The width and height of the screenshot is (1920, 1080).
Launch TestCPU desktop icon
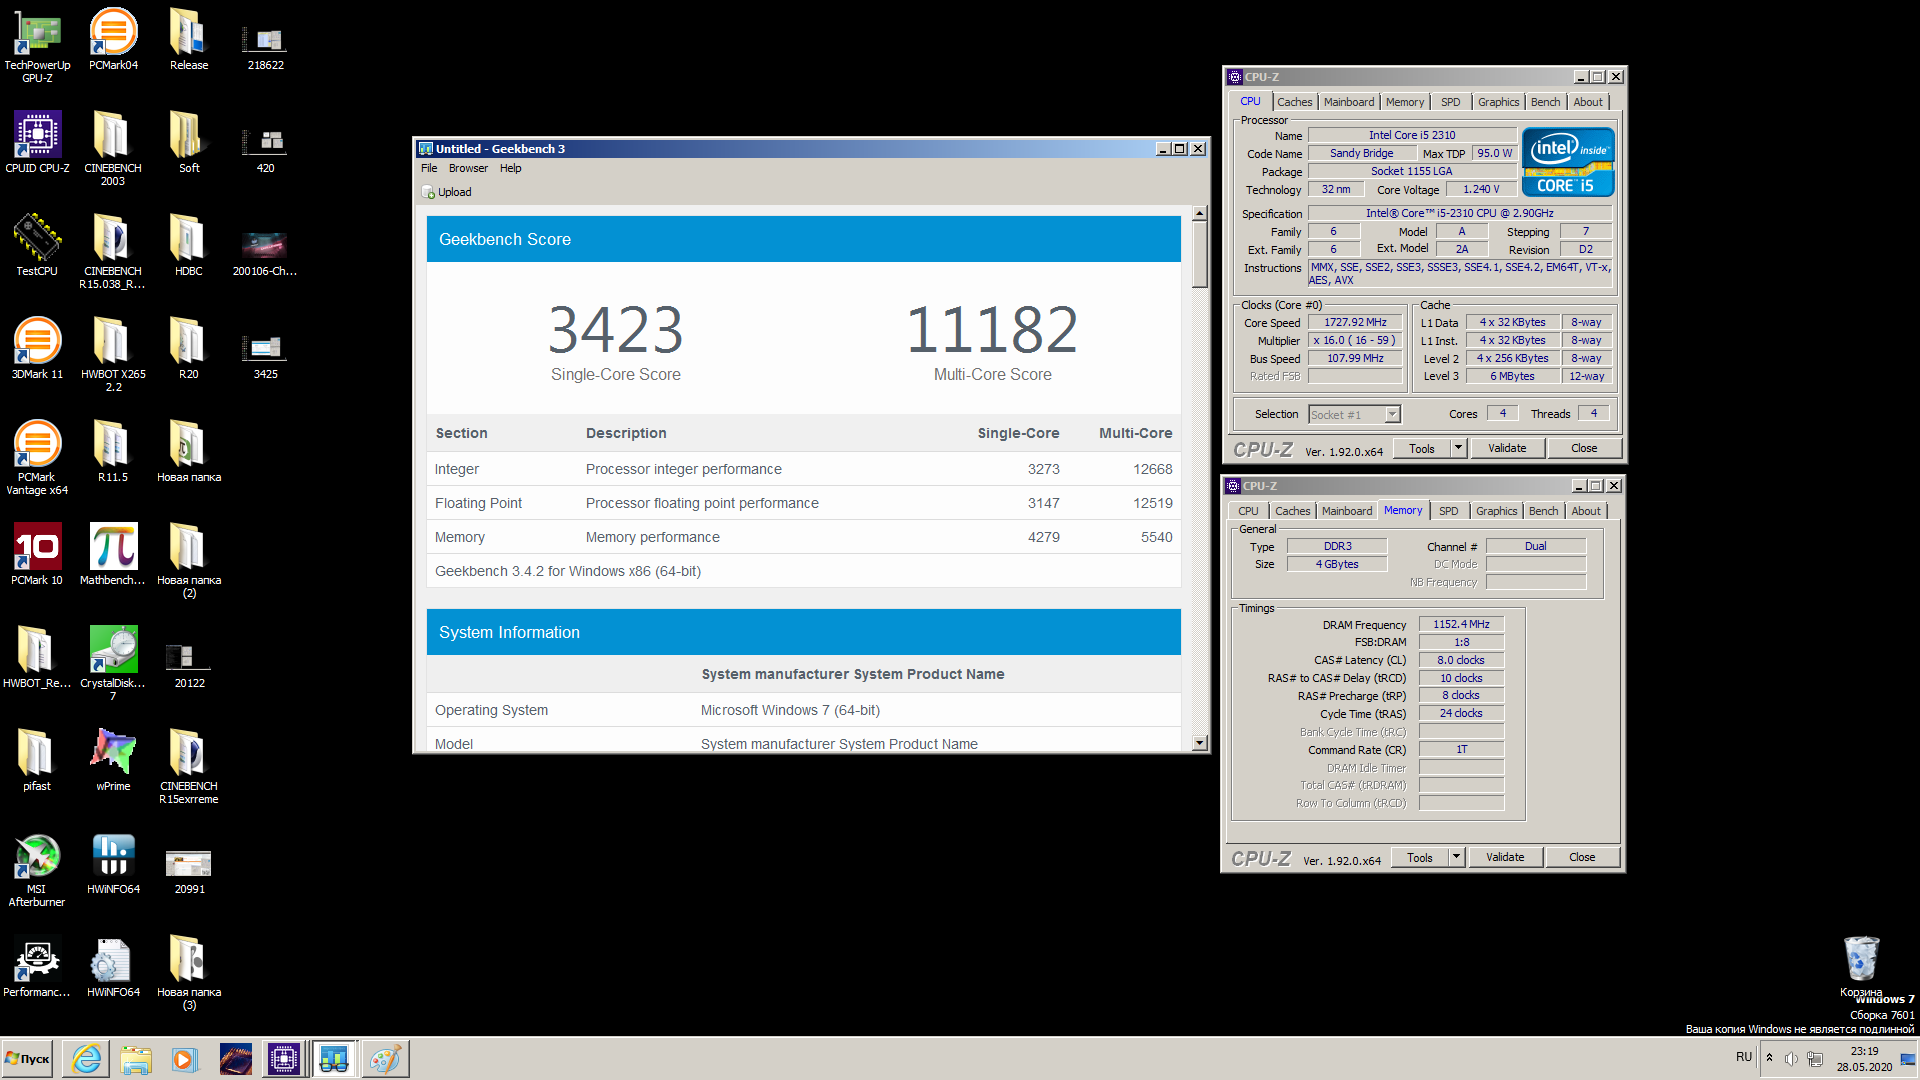(x=37, y=245)
